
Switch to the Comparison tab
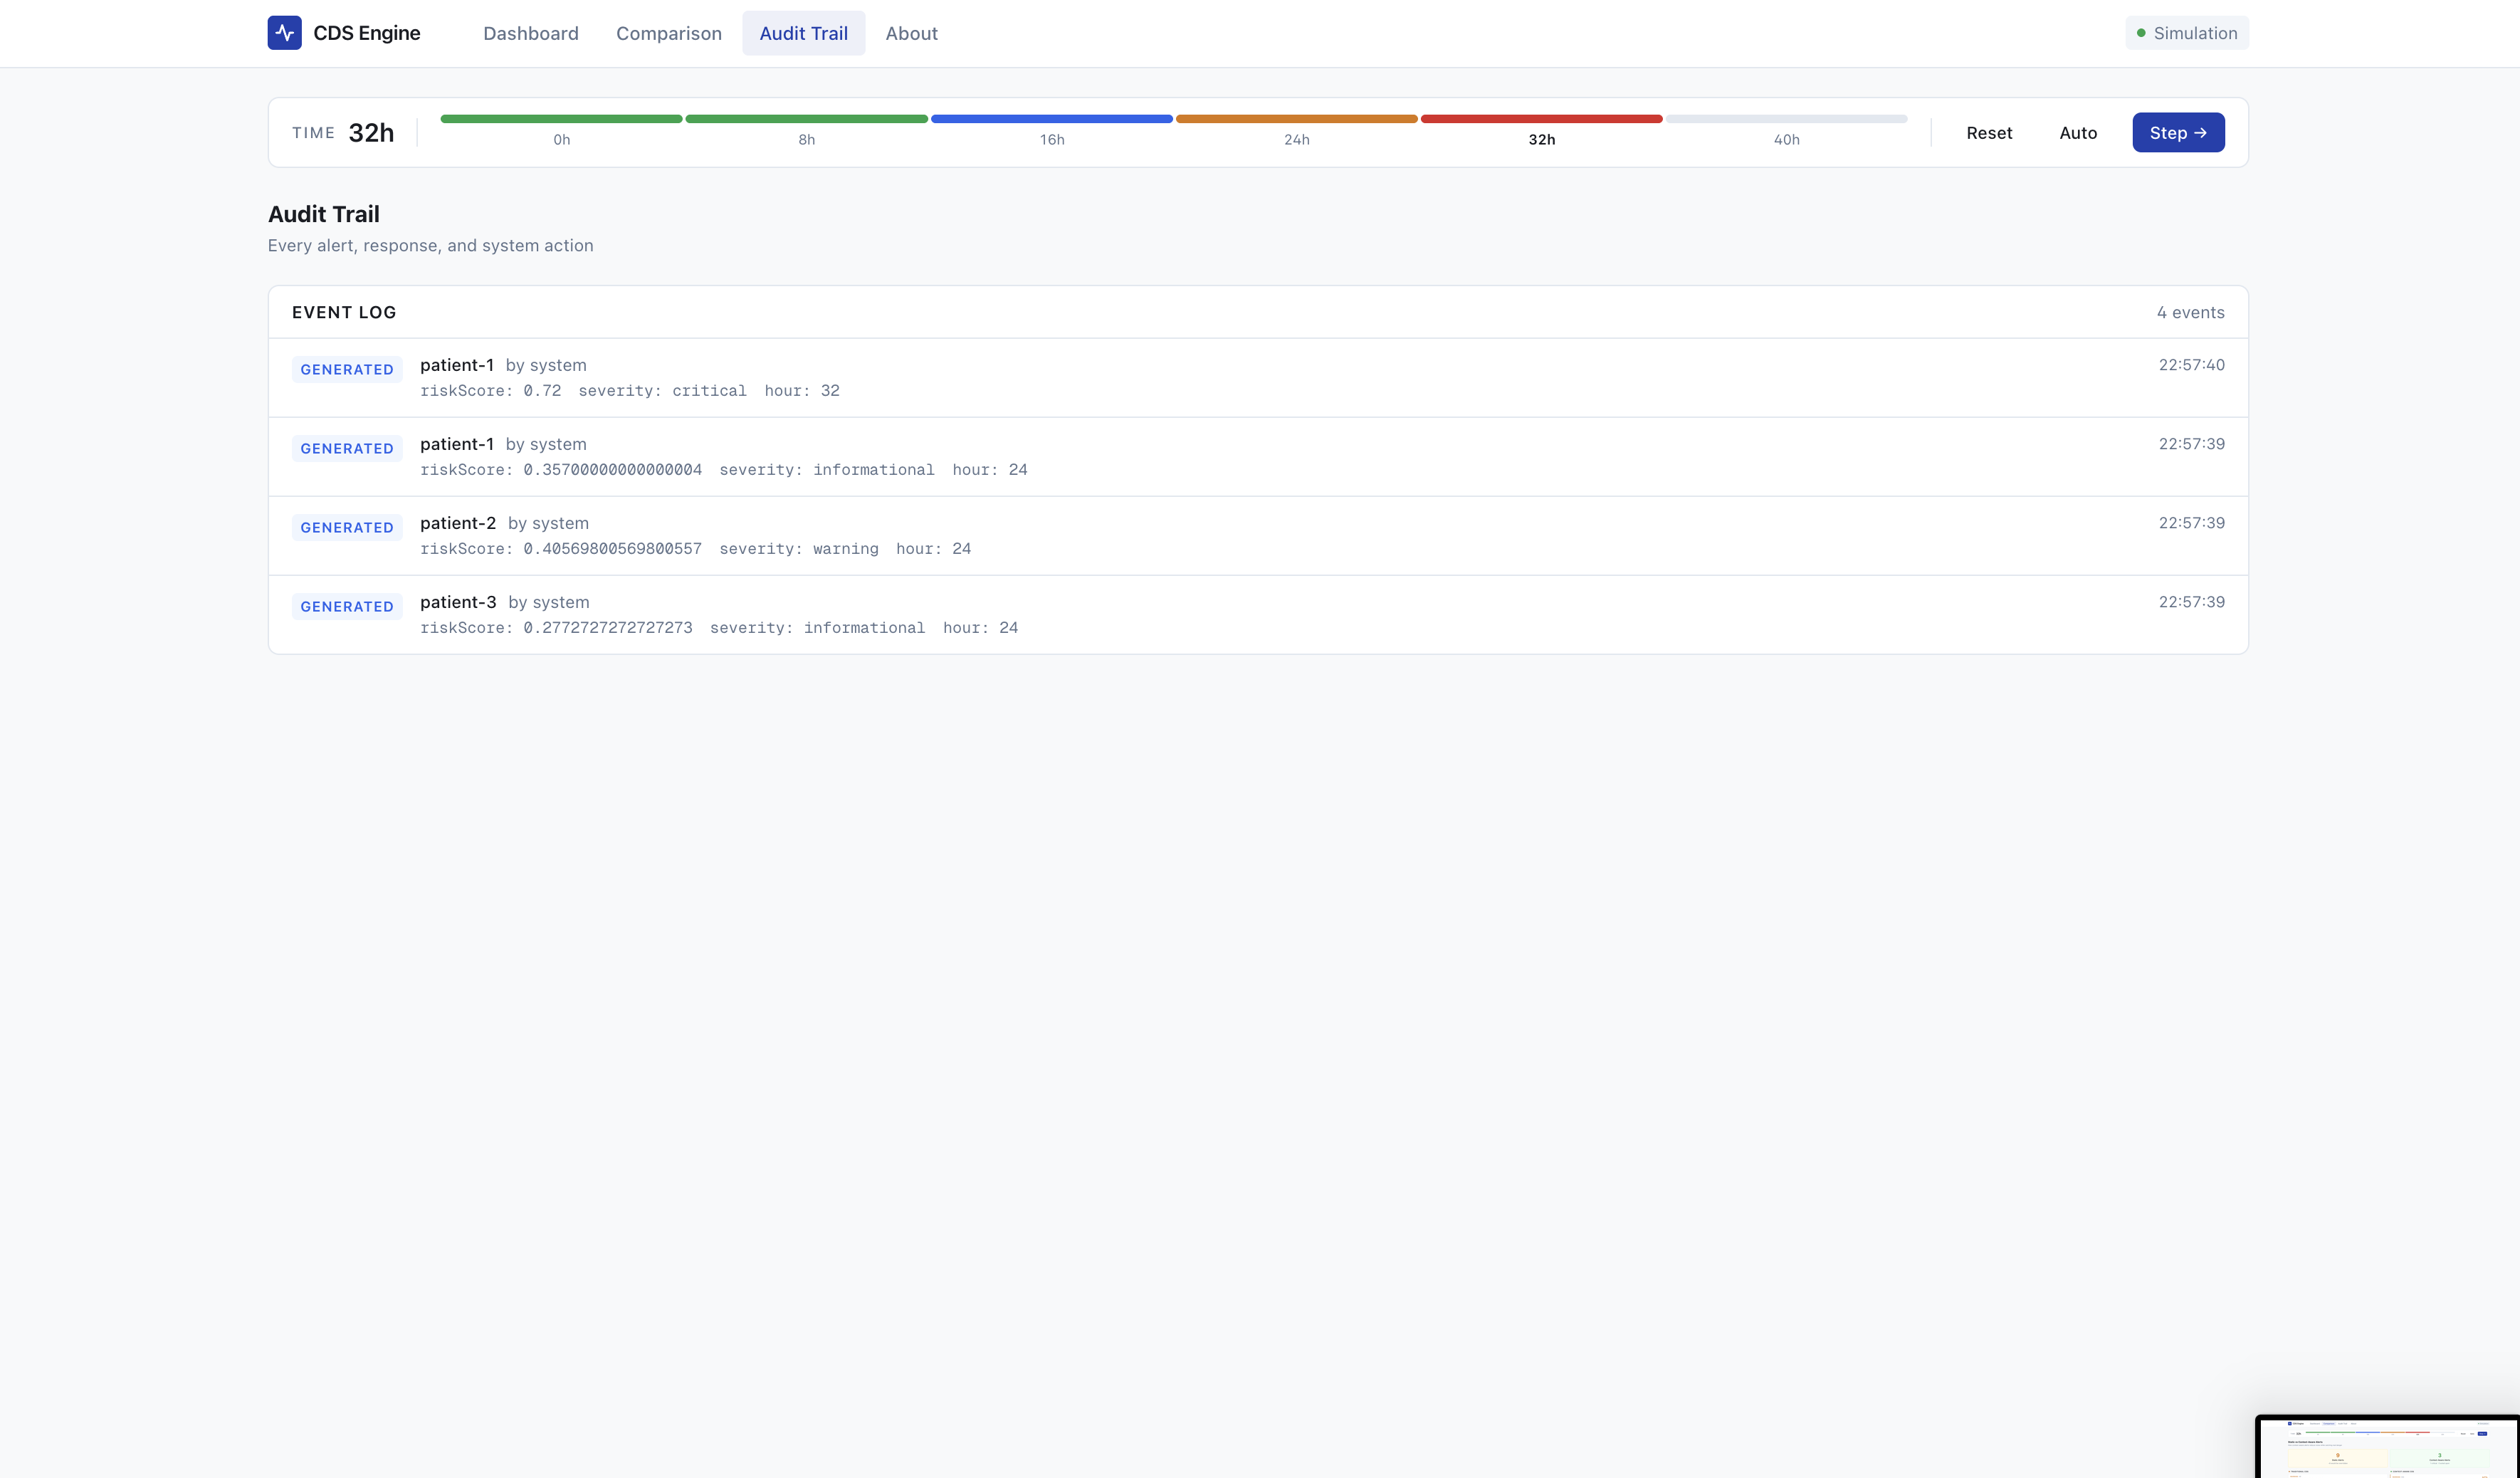[x=668, y=33]
